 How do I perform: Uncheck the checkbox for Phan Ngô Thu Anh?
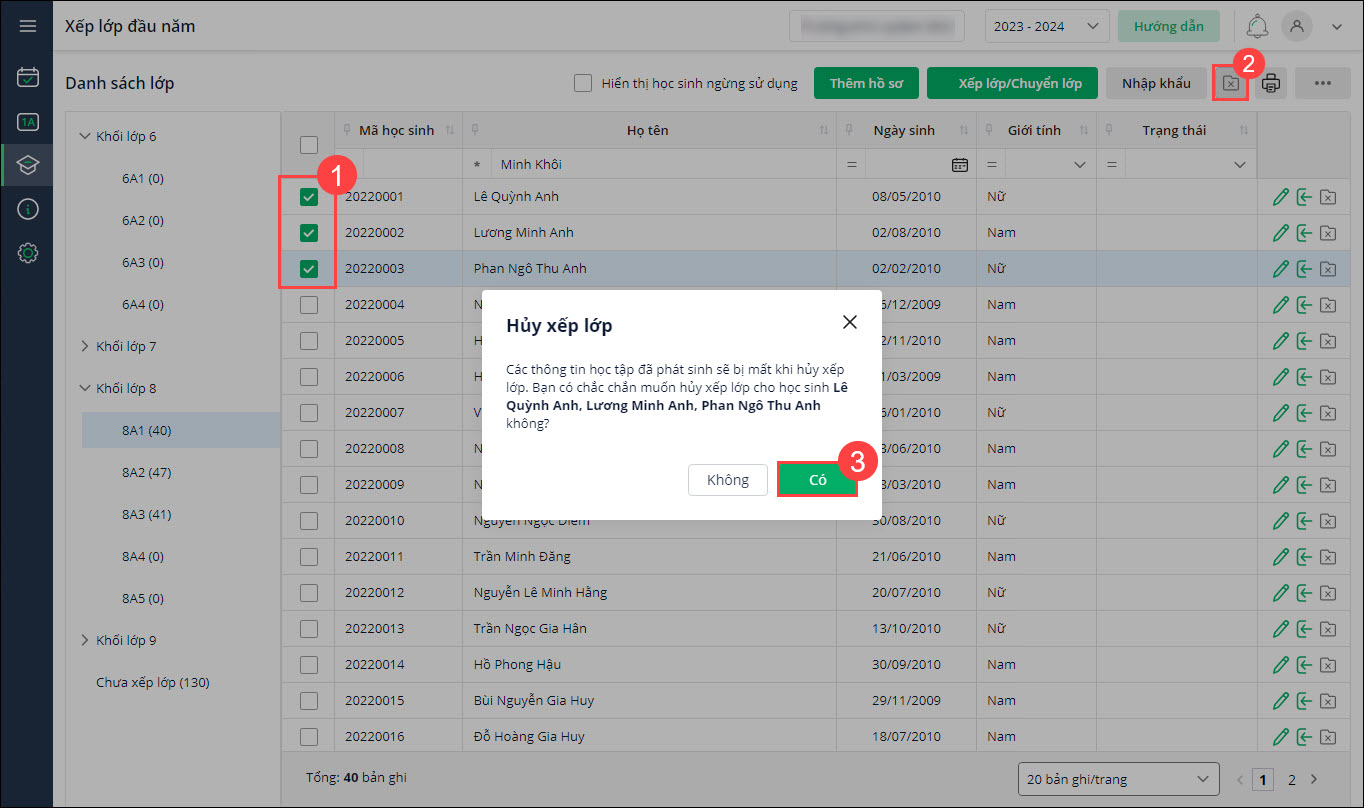(309, 269)
